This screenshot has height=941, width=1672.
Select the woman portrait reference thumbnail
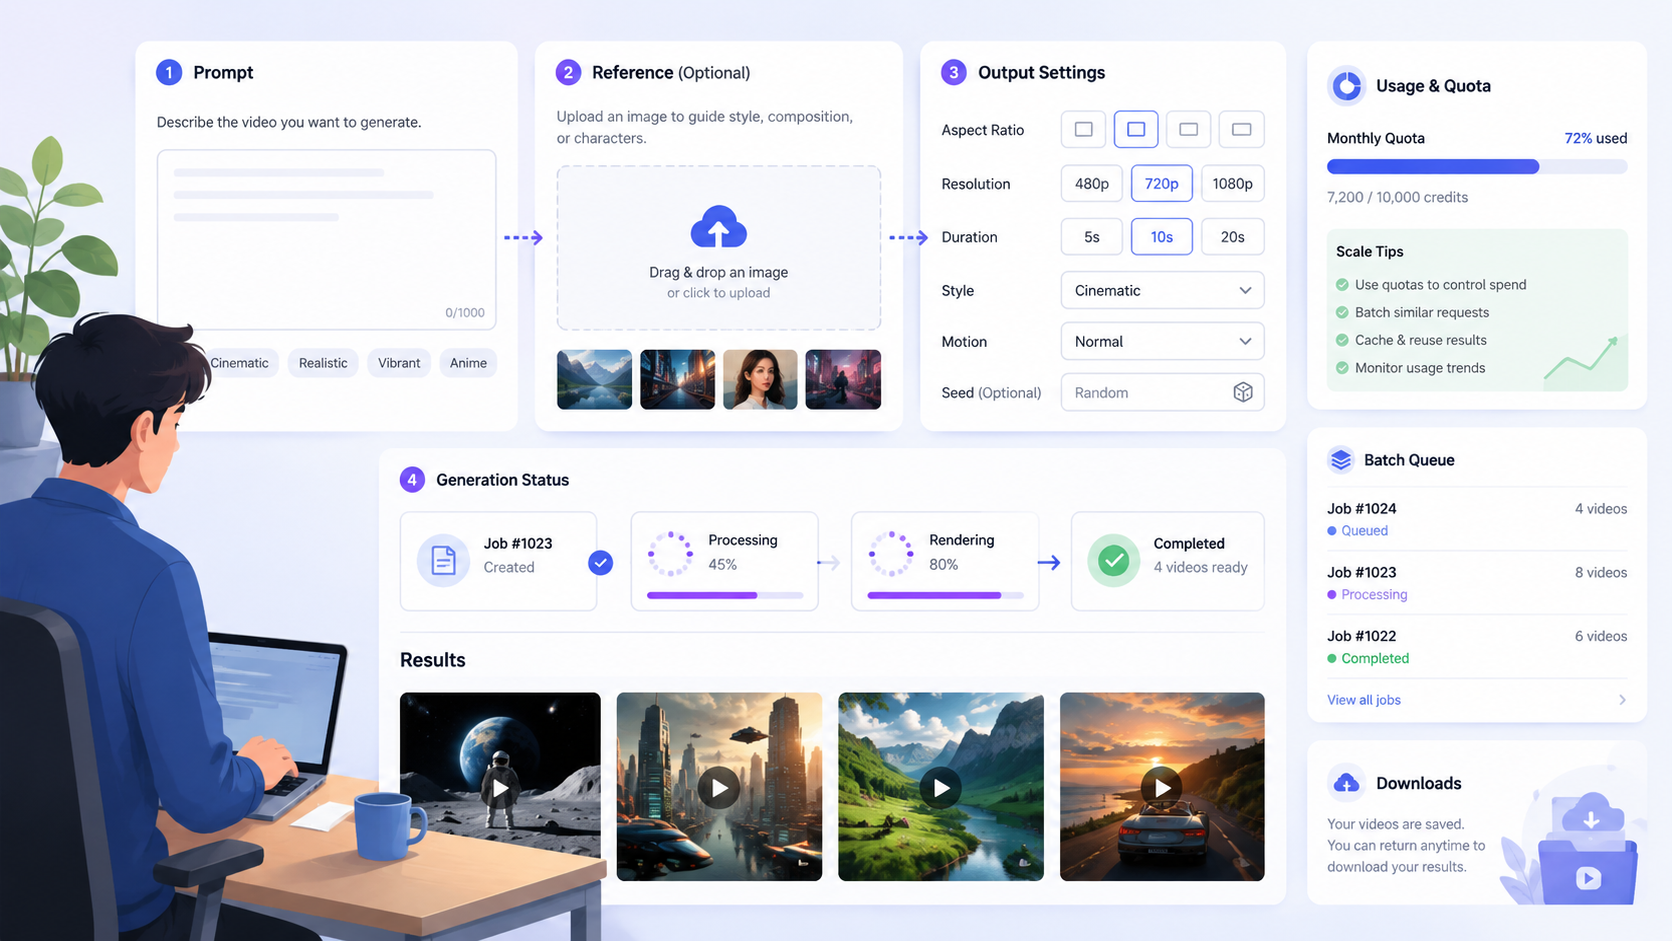point(760,379)
